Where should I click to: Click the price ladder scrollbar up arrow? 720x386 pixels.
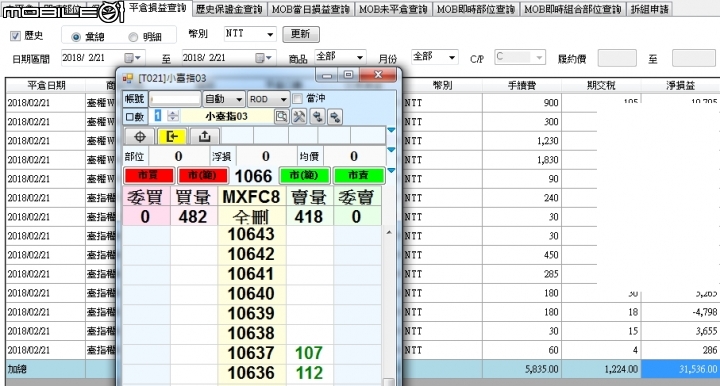pyautogui.click(x=388, y=233)
